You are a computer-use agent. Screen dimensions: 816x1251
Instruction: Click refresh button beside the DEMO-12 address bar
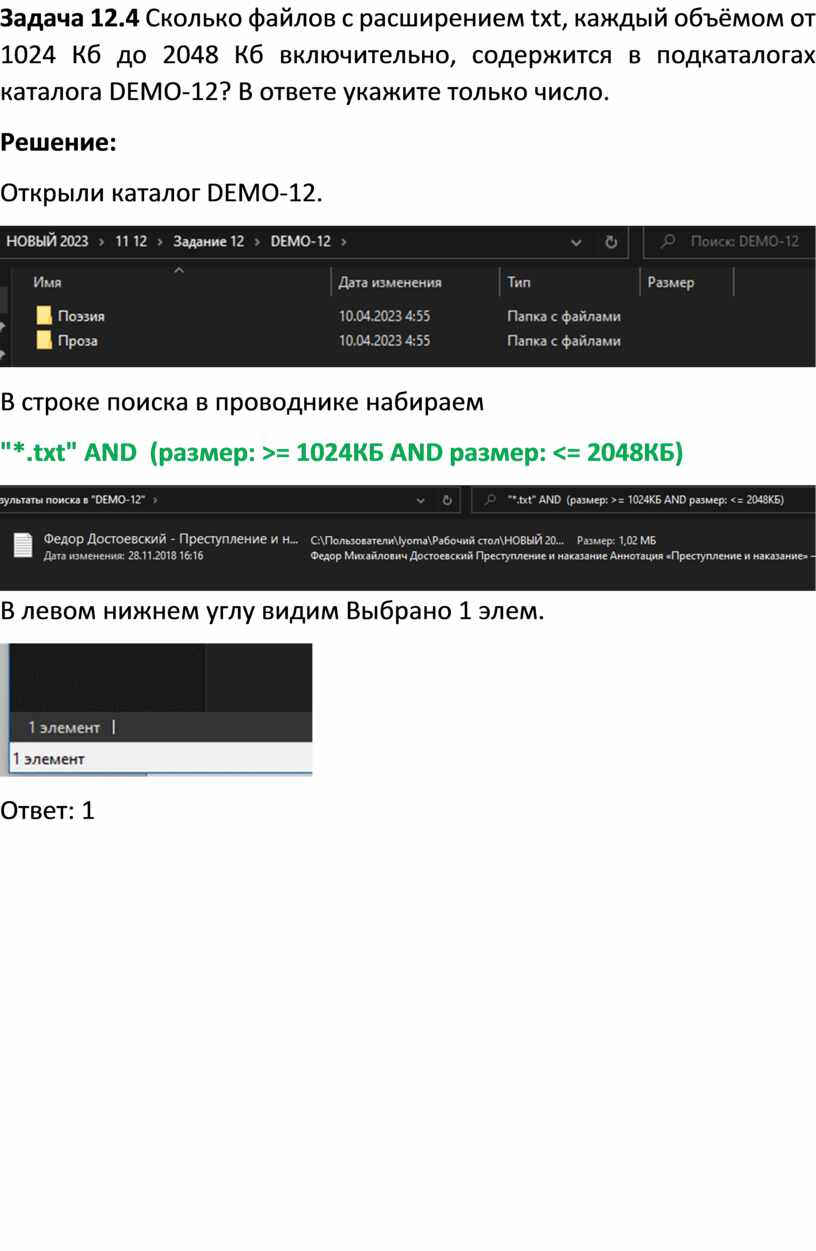point(611,242)
